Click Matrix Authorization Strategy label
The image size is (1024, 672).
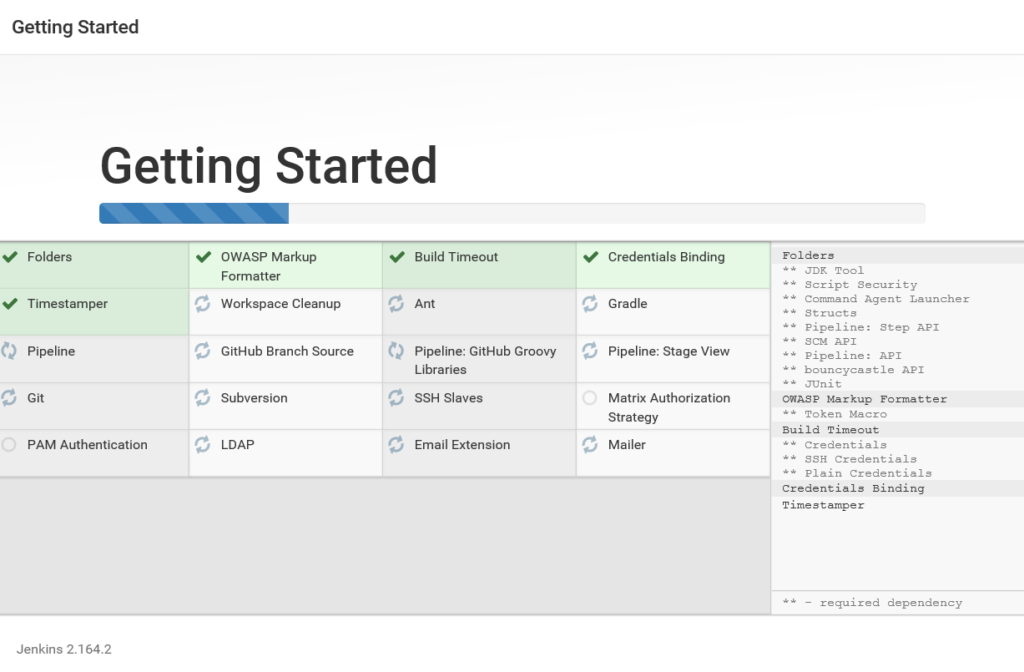[669, 408]
